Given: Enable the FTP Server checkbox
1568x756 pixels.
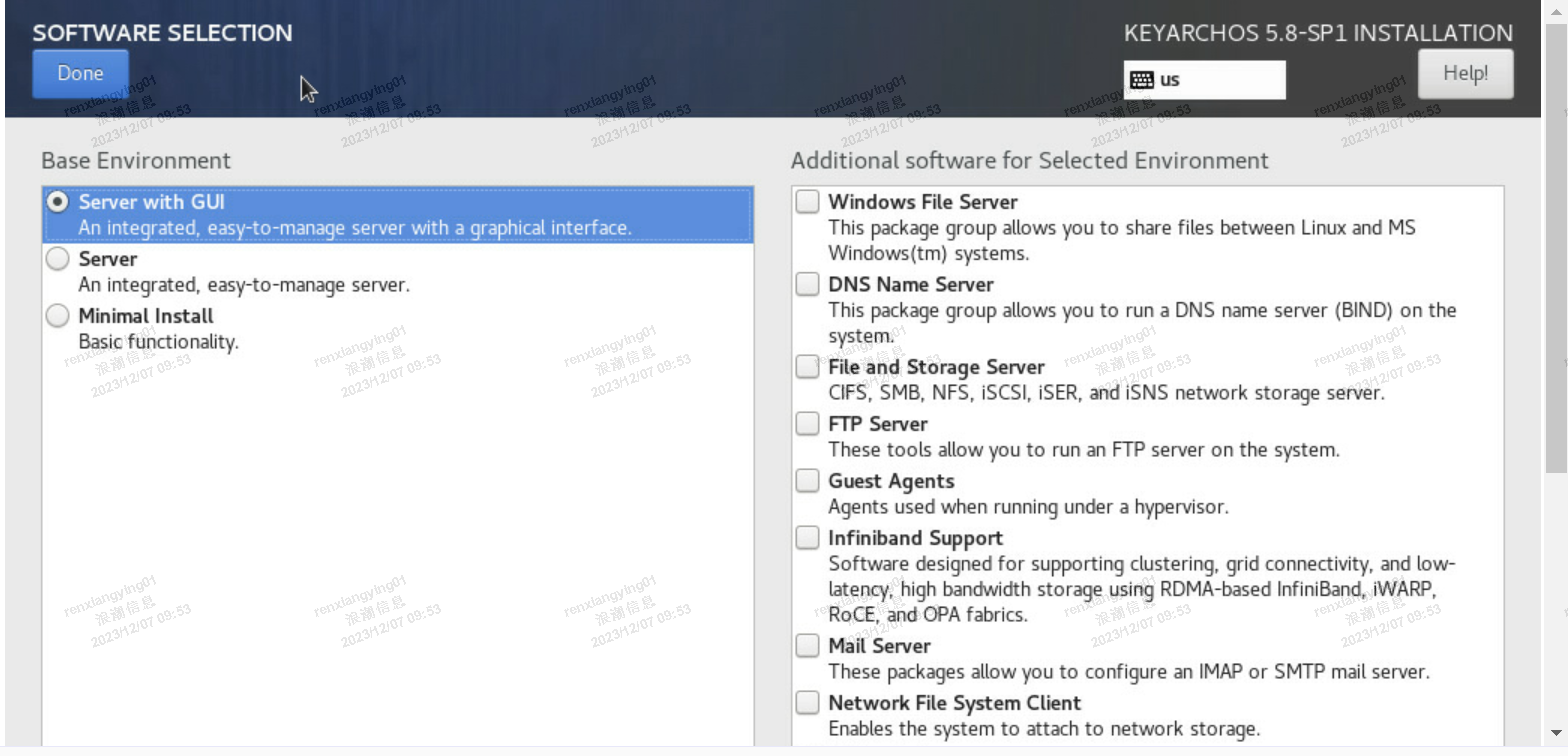Looking at the screenshot, I should click(807, 424).
